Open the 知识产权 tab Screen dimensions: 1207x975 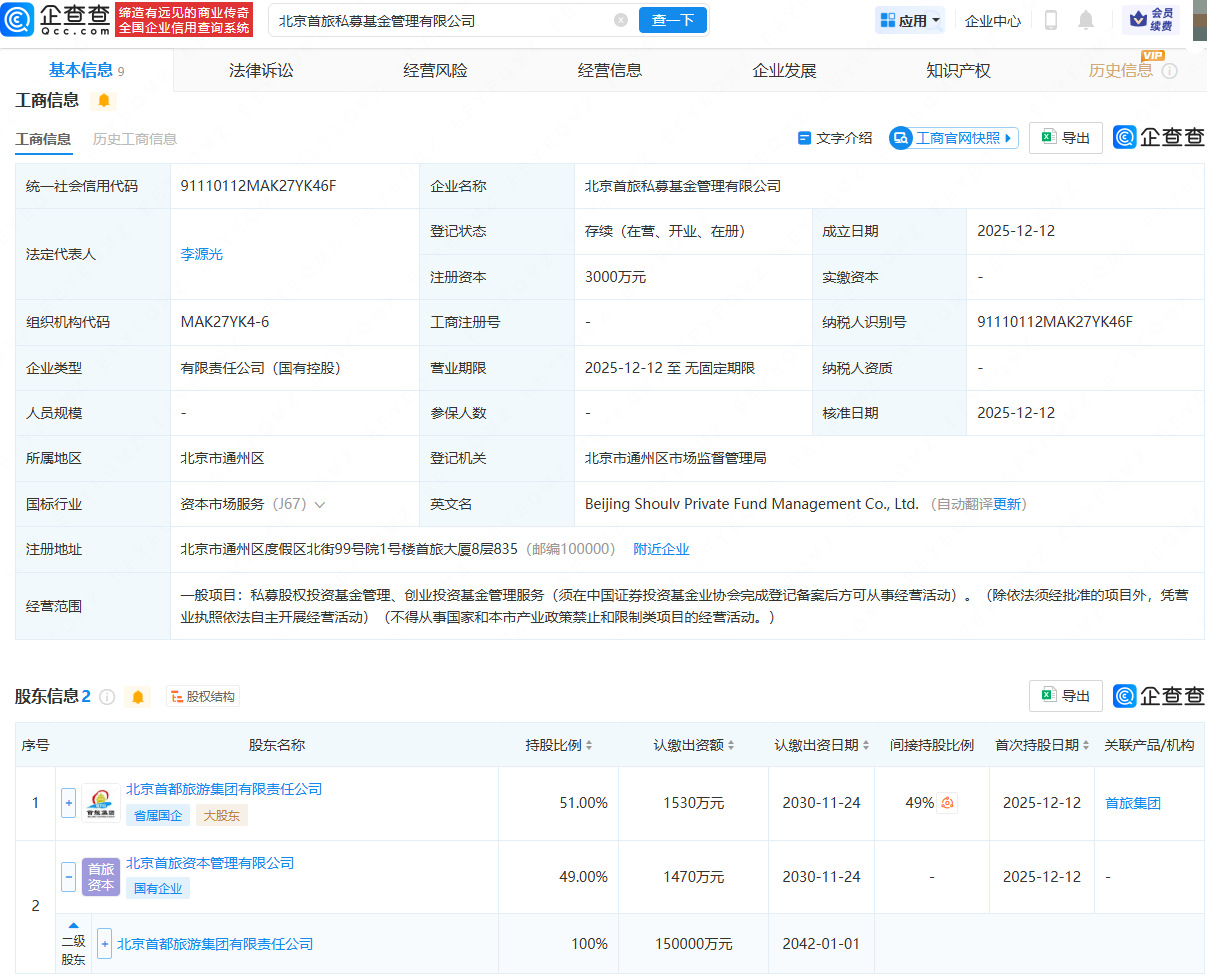957,69
